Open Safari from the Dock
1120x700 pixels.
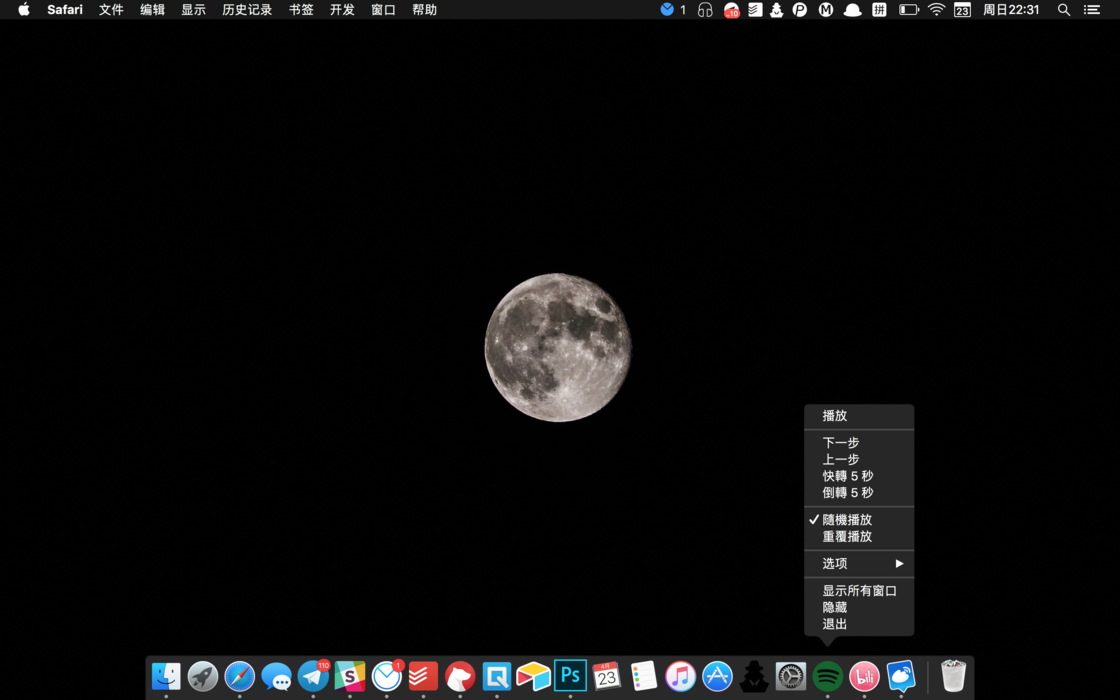[x=239, y=676]
